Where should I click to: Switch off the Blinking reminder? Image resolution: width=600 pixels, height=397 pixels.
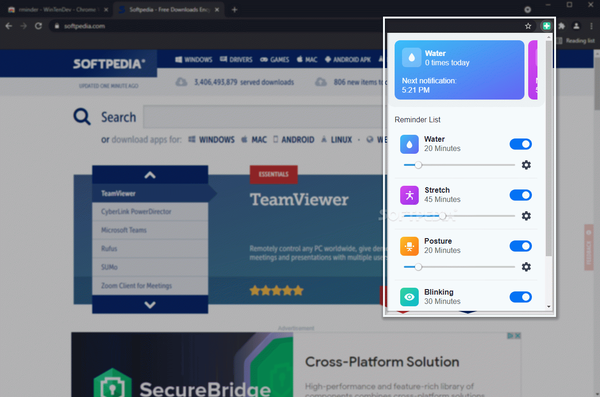[x=520, y=297]
